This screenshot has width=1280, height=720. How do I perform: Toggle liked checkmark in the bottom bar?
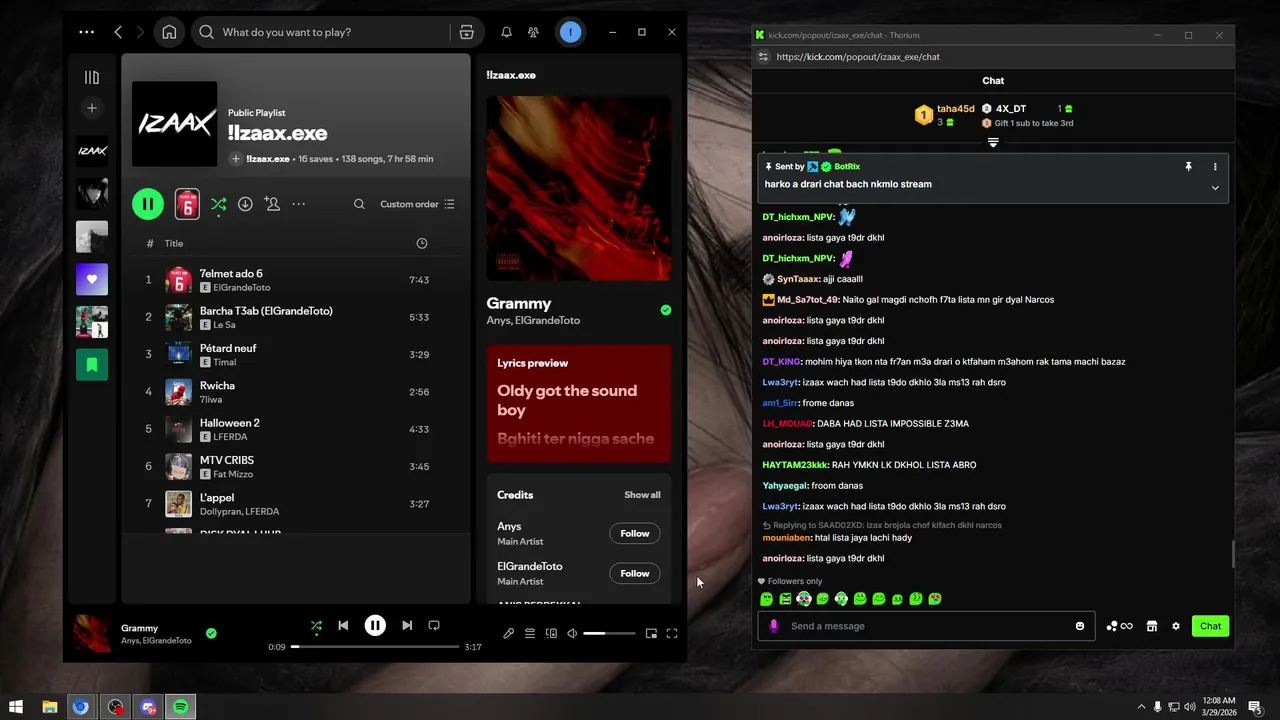tap(211, 633)
